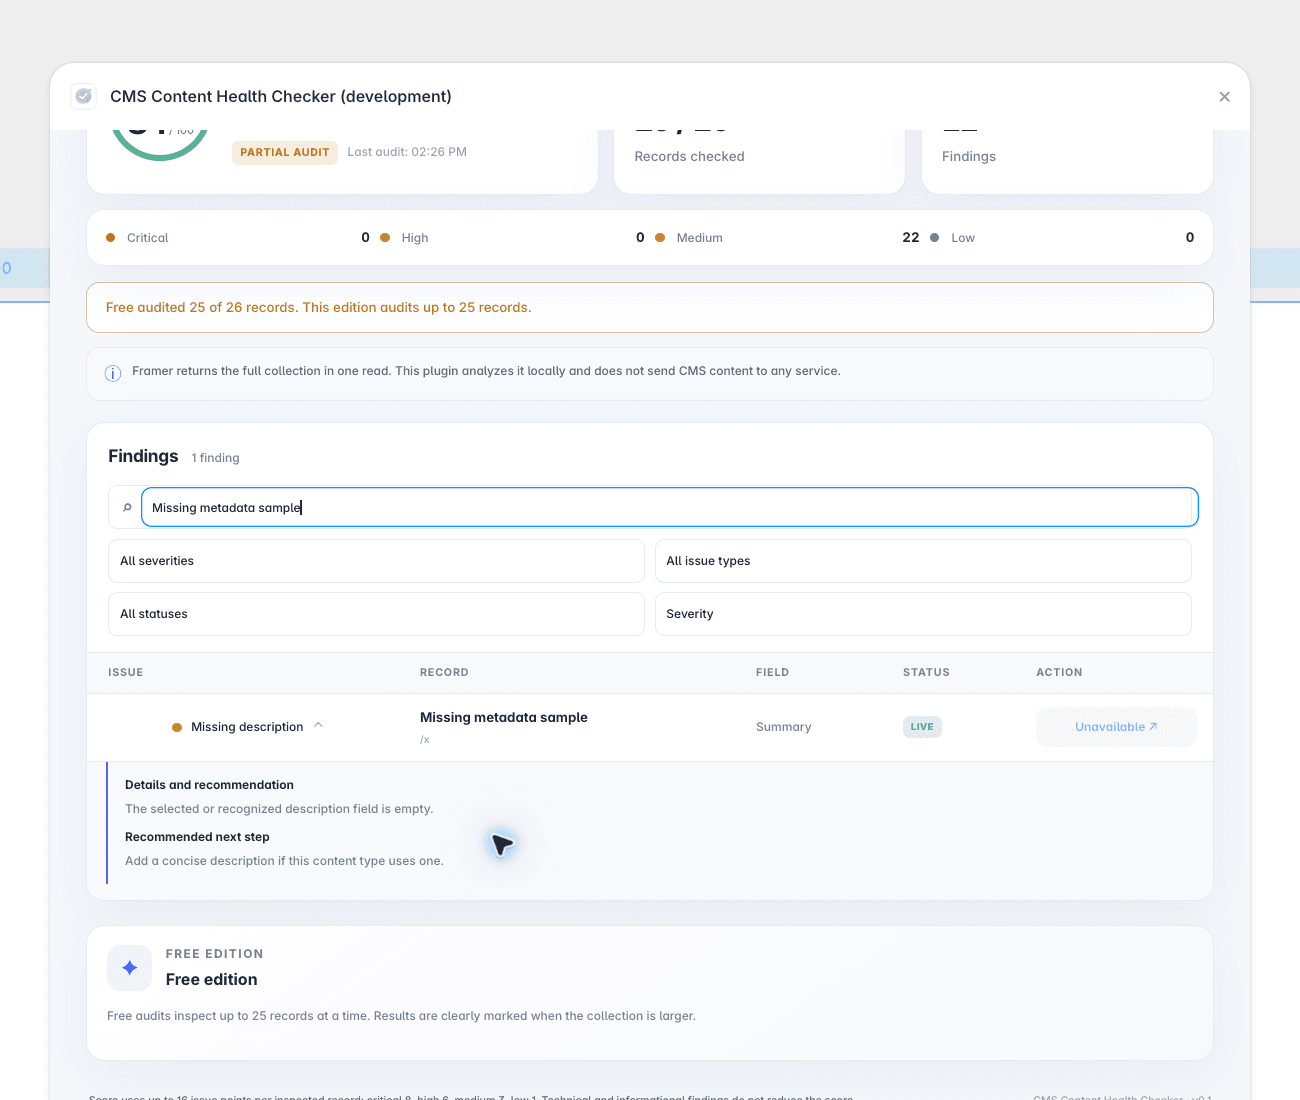
Task: Click the info icon beside Framer note
Action: [x=113, y=373]
